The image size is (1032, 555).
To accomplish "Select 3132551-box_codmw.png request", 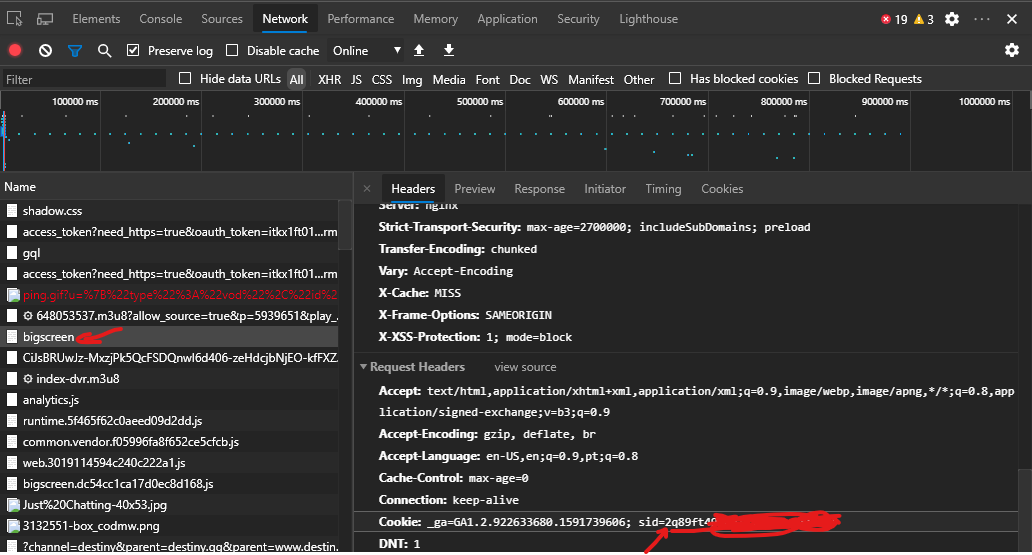I will pyautogui.click(x=169, y=526).
